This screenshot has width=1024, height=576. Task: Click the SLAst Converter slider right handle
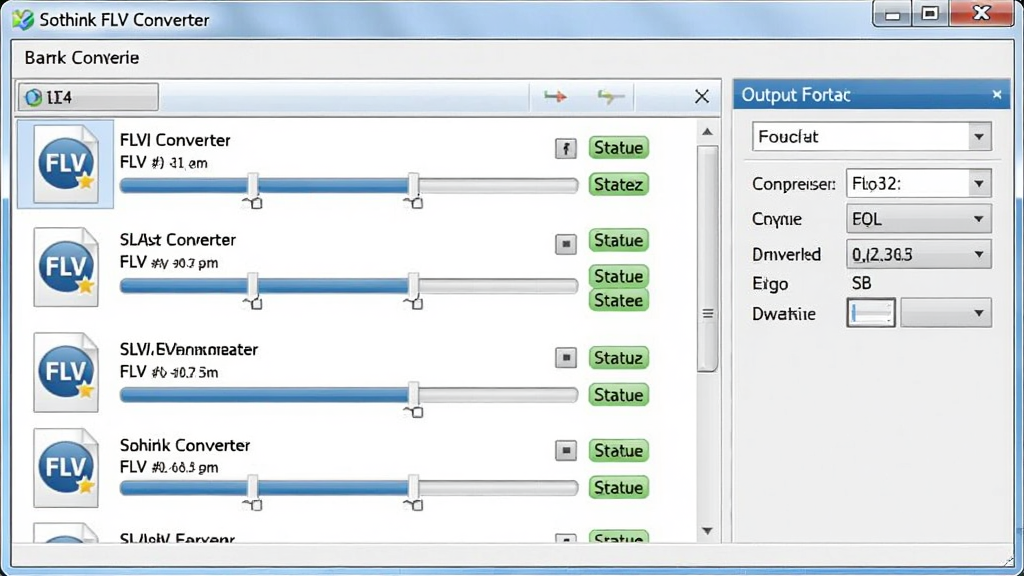pos(413,285)
